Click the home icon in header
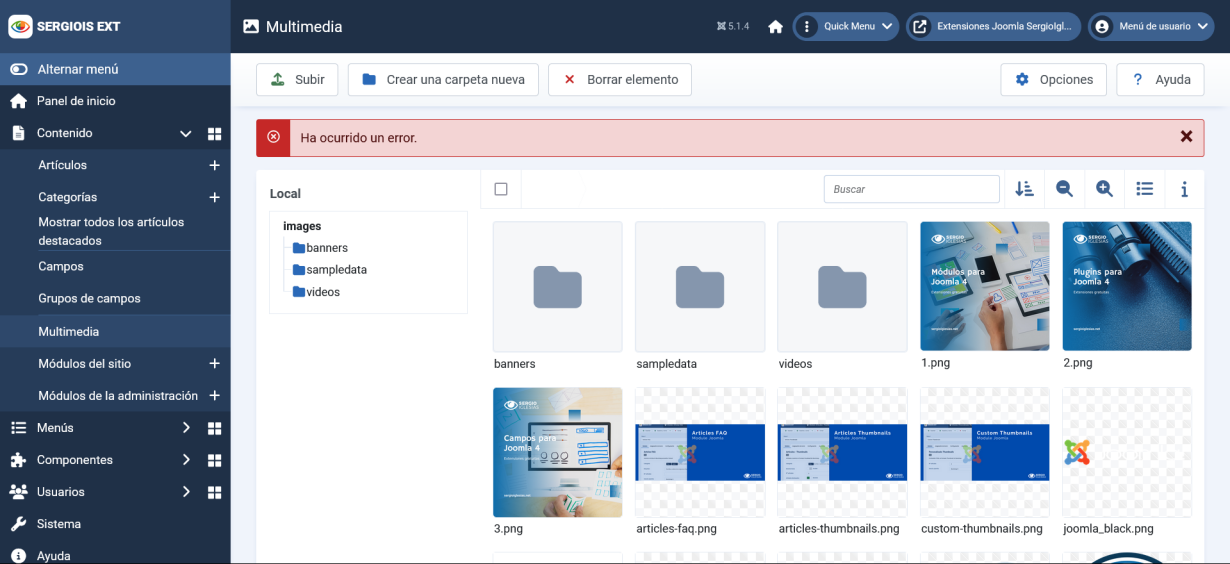 775,27
